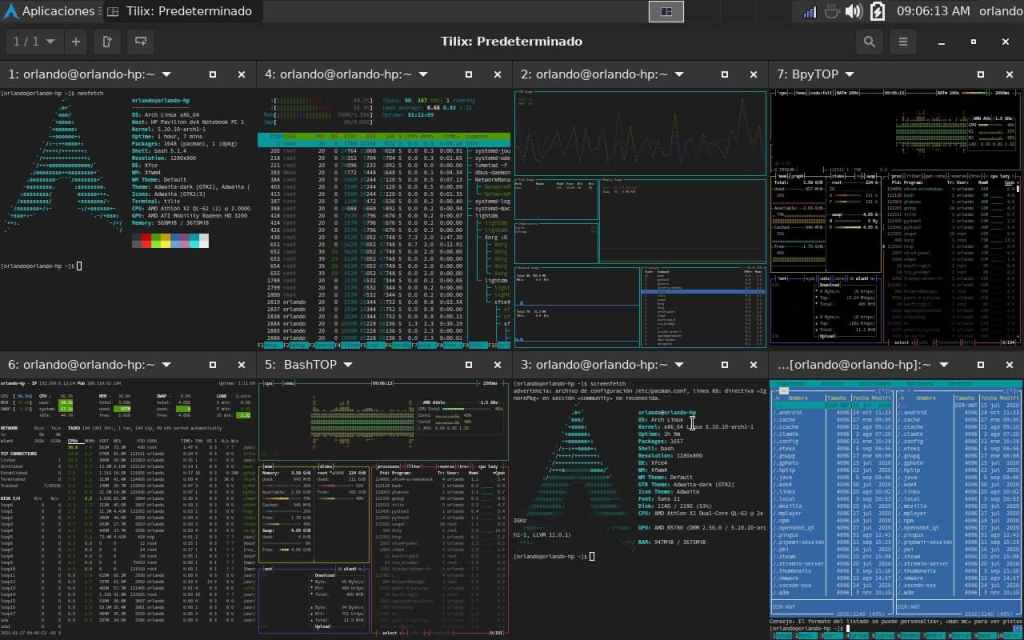
Task: Click the new session plus button
Action: coord(76,42)
